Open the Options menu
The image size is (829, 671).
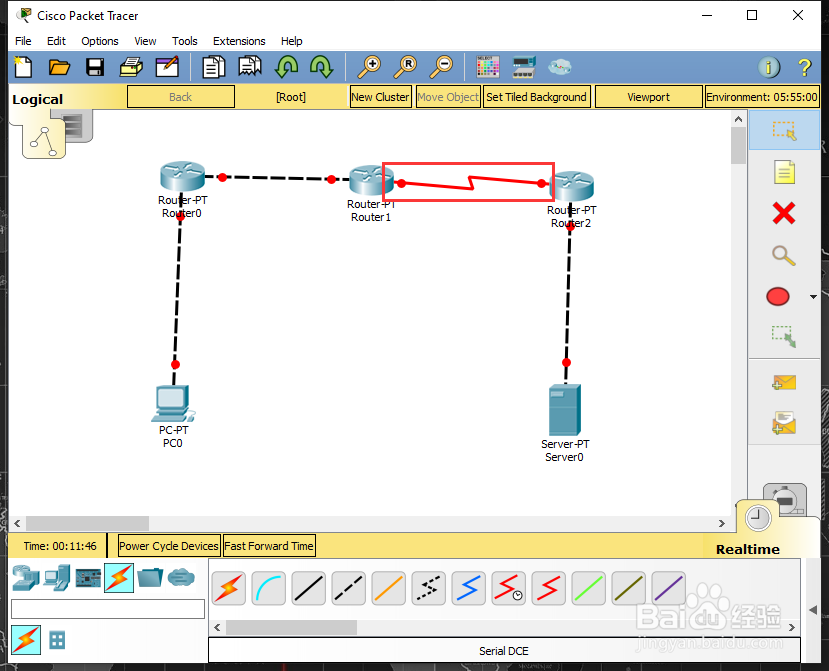click(x=99, y=41)
